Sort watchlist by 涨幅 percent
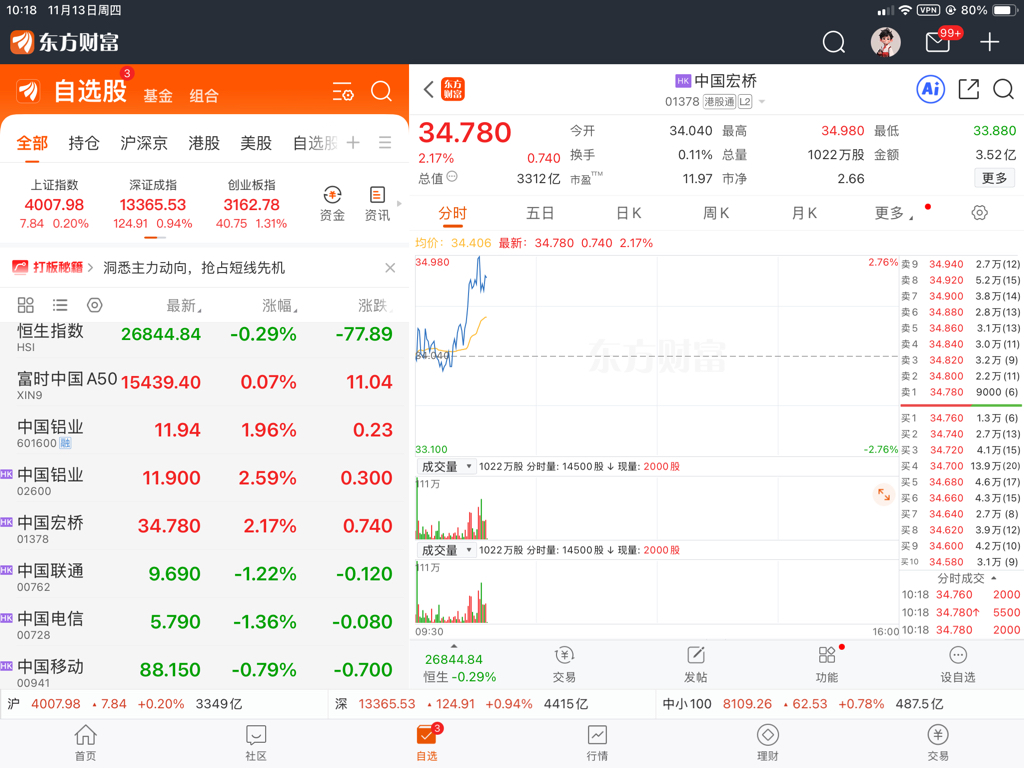Viewport: 1024px width, 768px height. tap(280, 305)
